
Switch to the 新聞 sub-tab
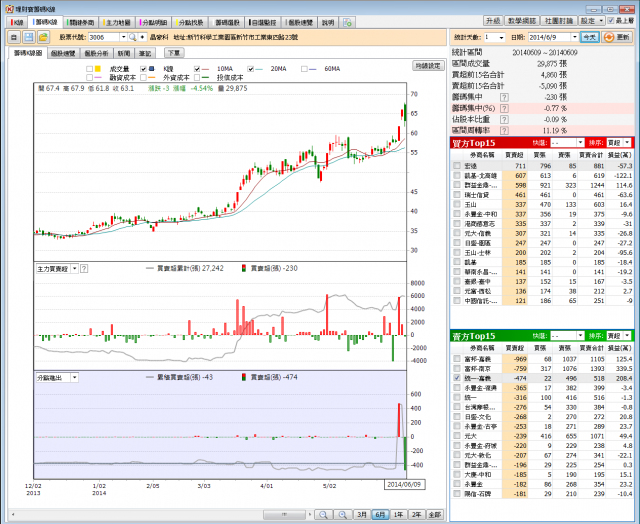click(124, 53)
